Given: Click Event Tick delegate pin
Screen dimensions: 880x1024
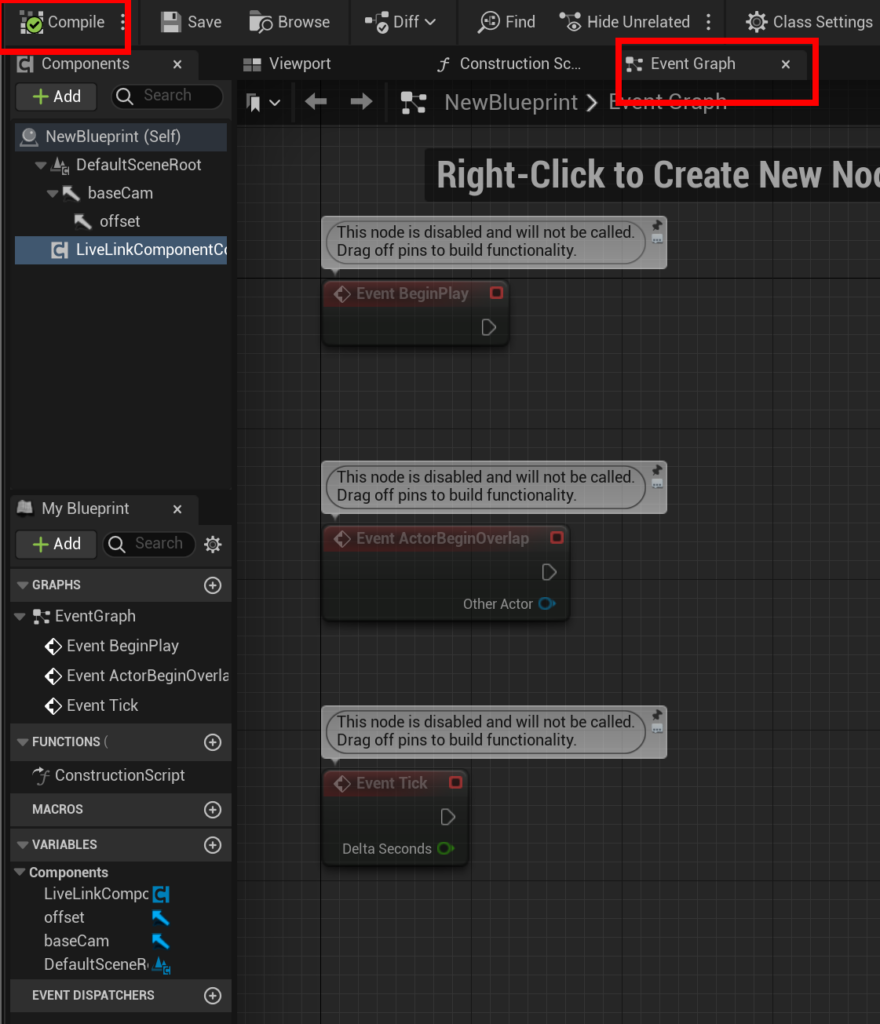Looking at the screenshot, I should click(455, 782).
